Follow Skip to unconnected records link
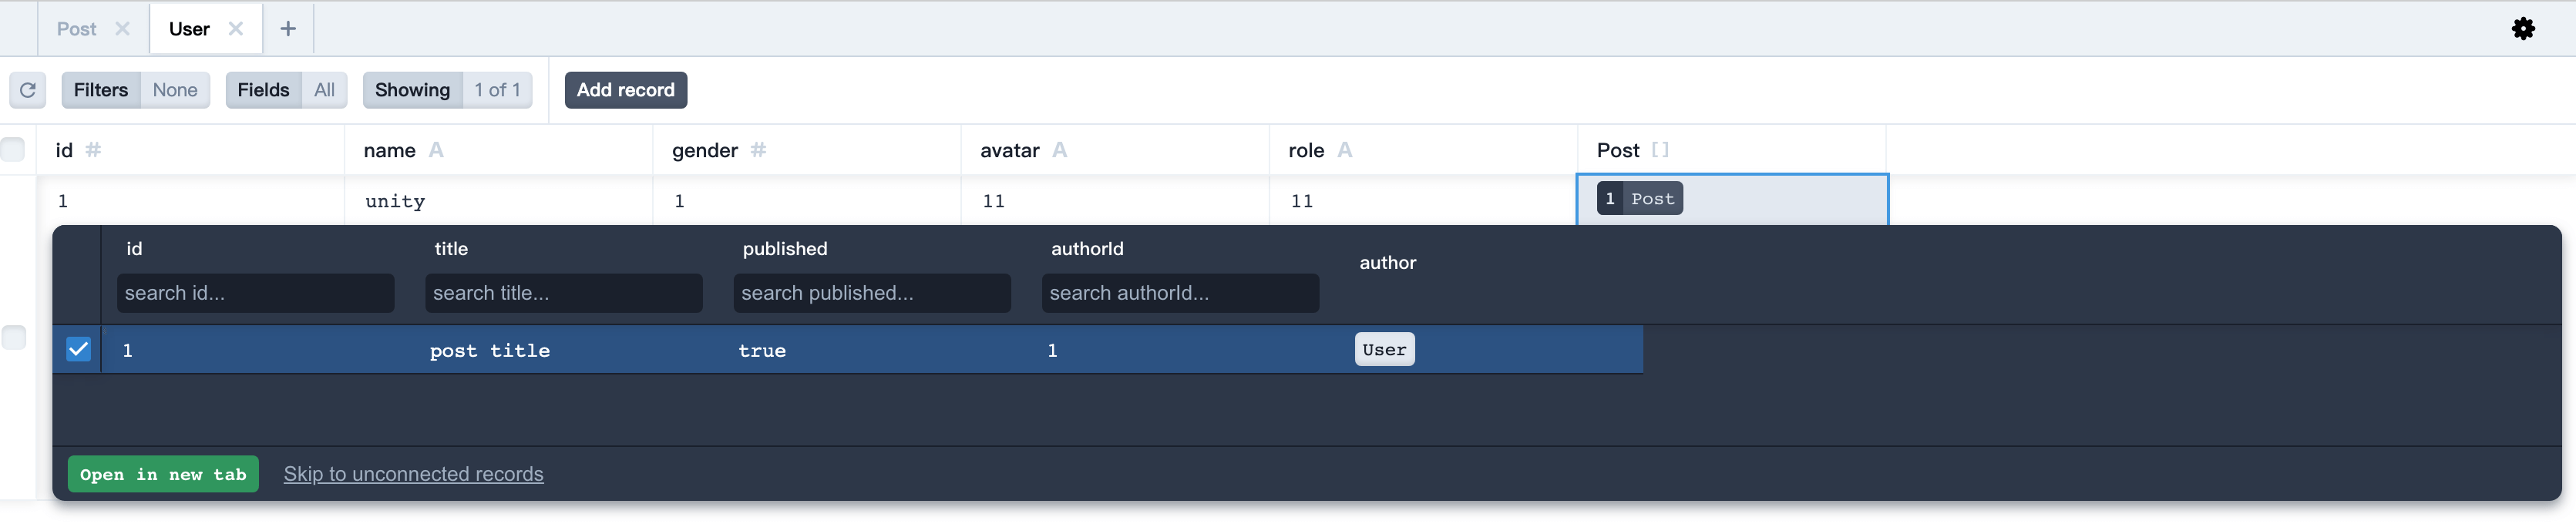Viewport: 2576px width, 524px height. pos(413,474)
